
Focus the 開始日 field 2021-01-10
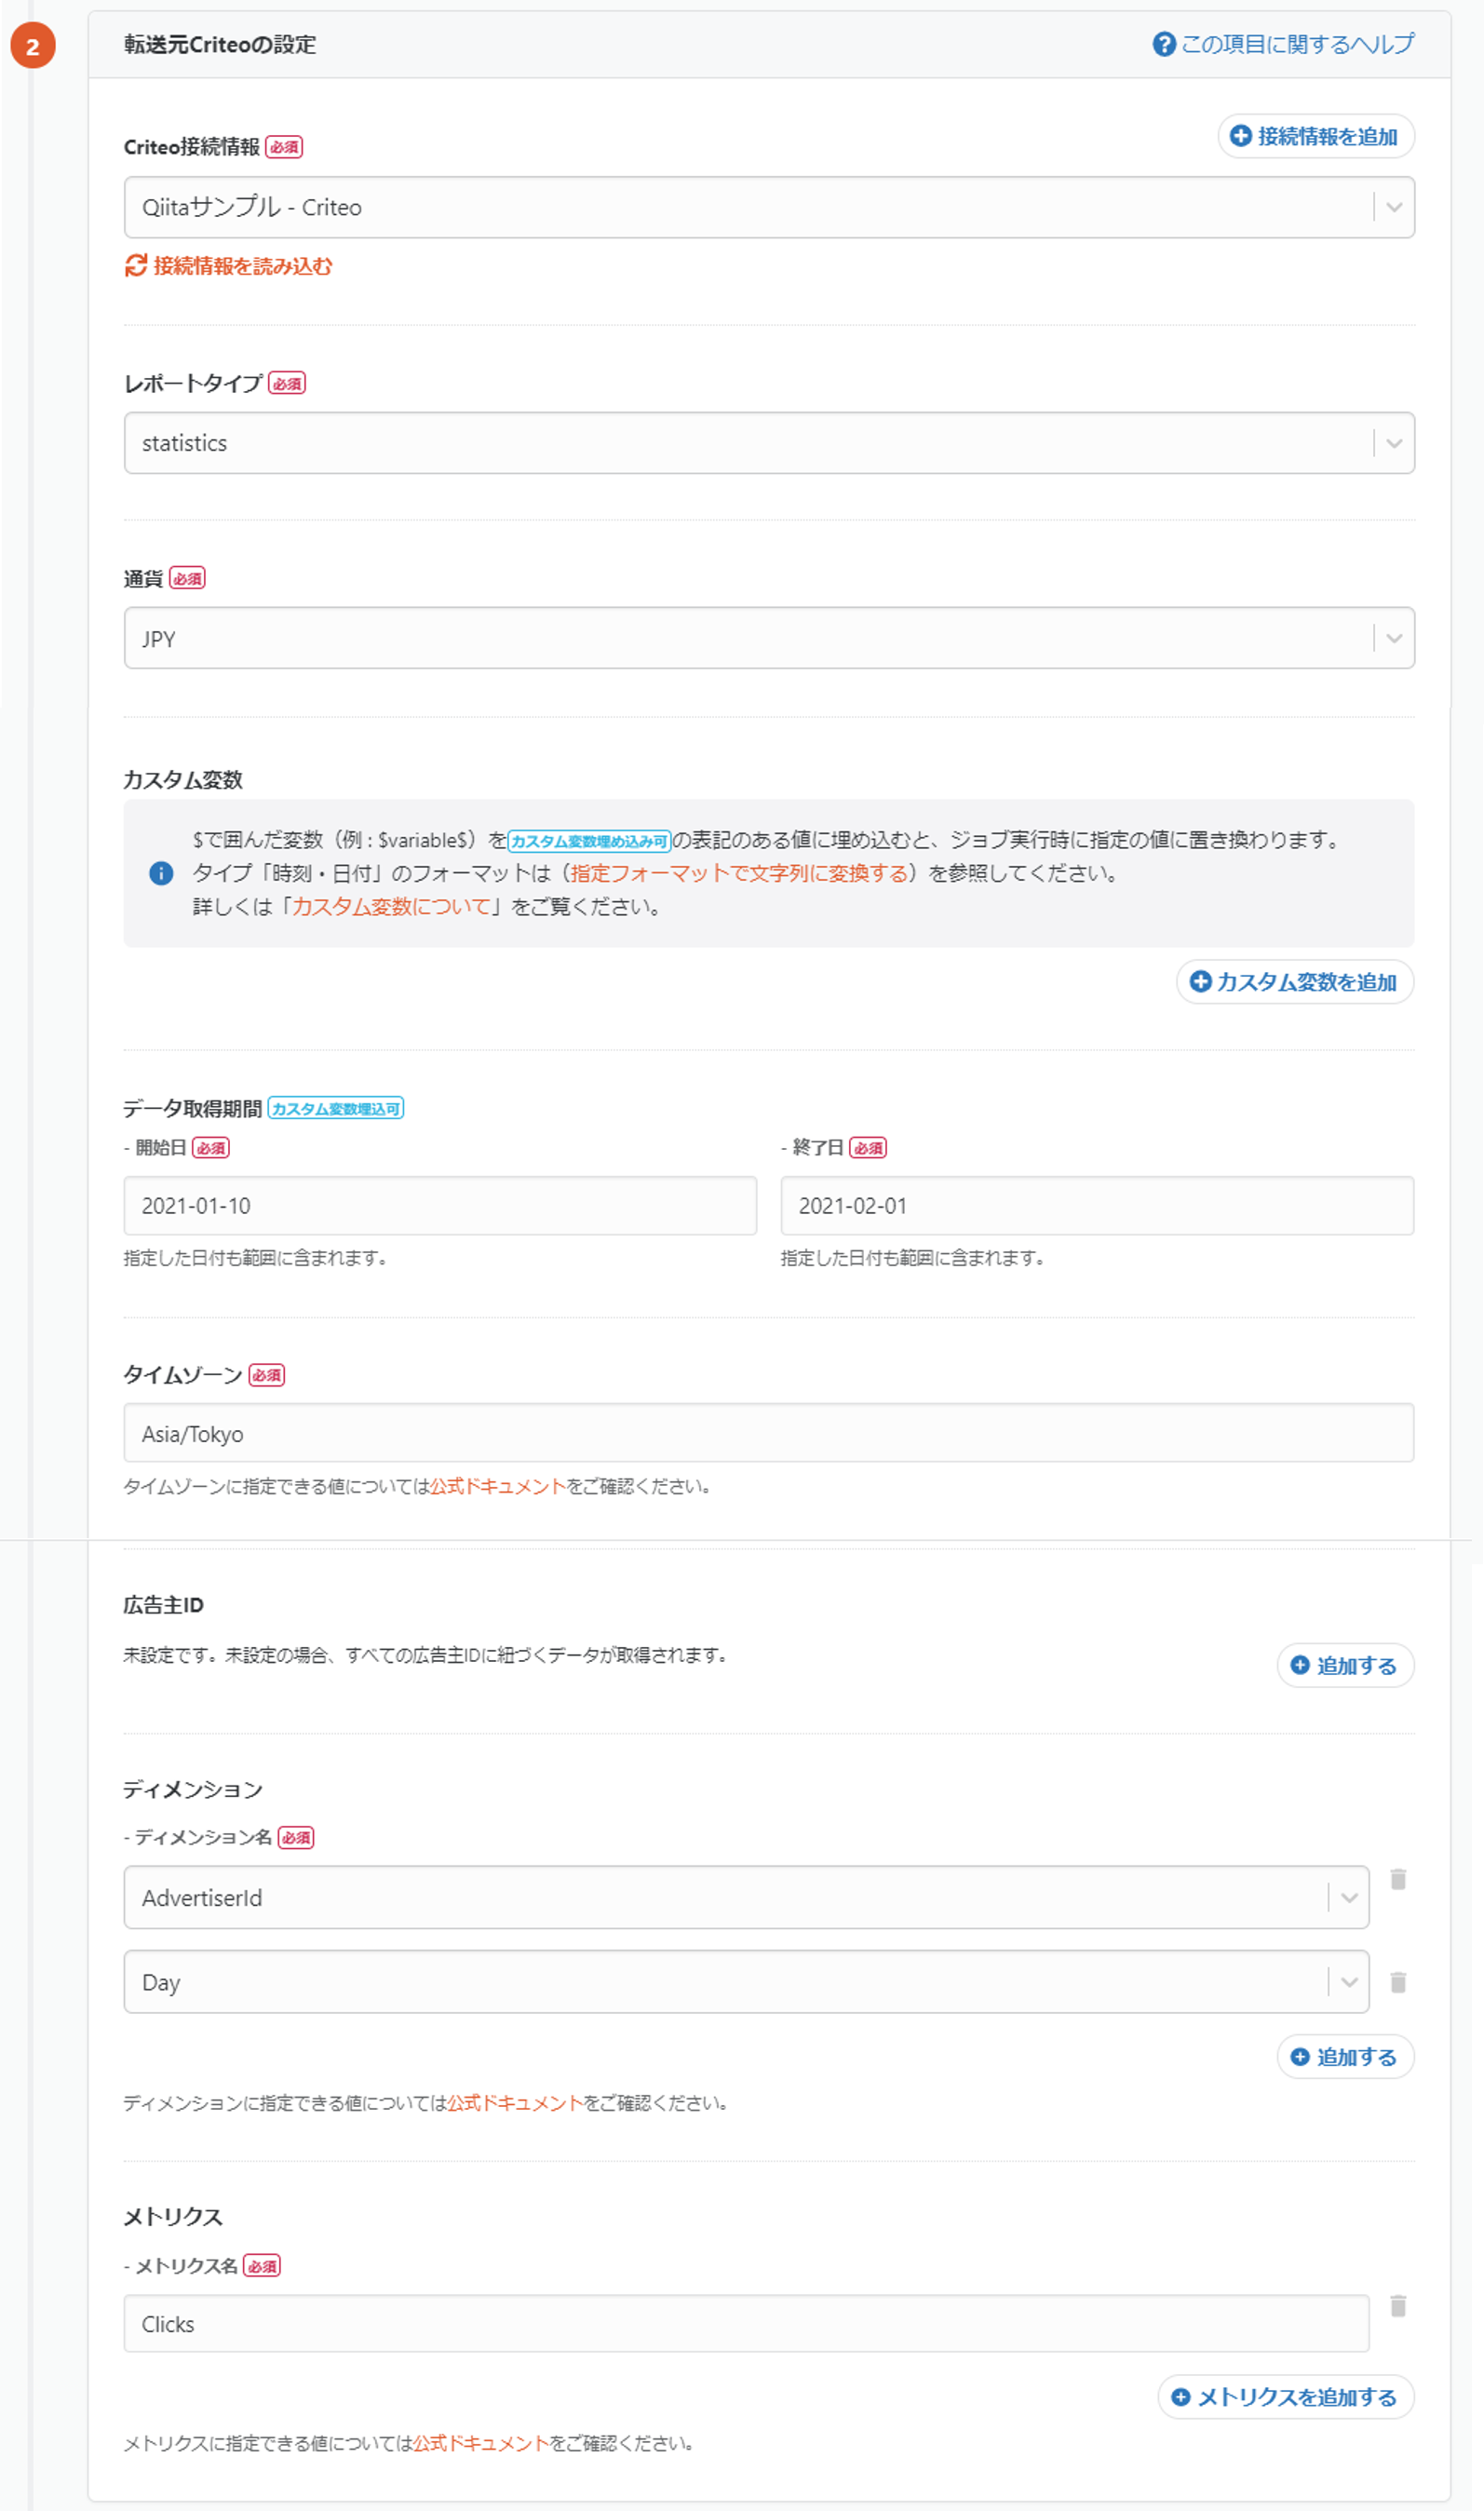(440, 1206)
